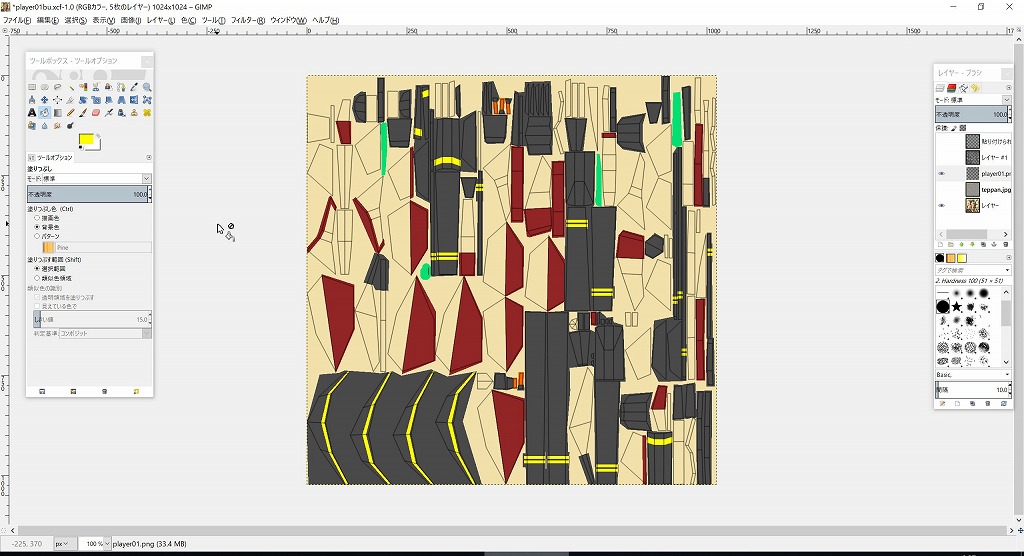Screen dimensions: 1024x556
Task: Select the Free Select lasso tool
Action: 57,87
